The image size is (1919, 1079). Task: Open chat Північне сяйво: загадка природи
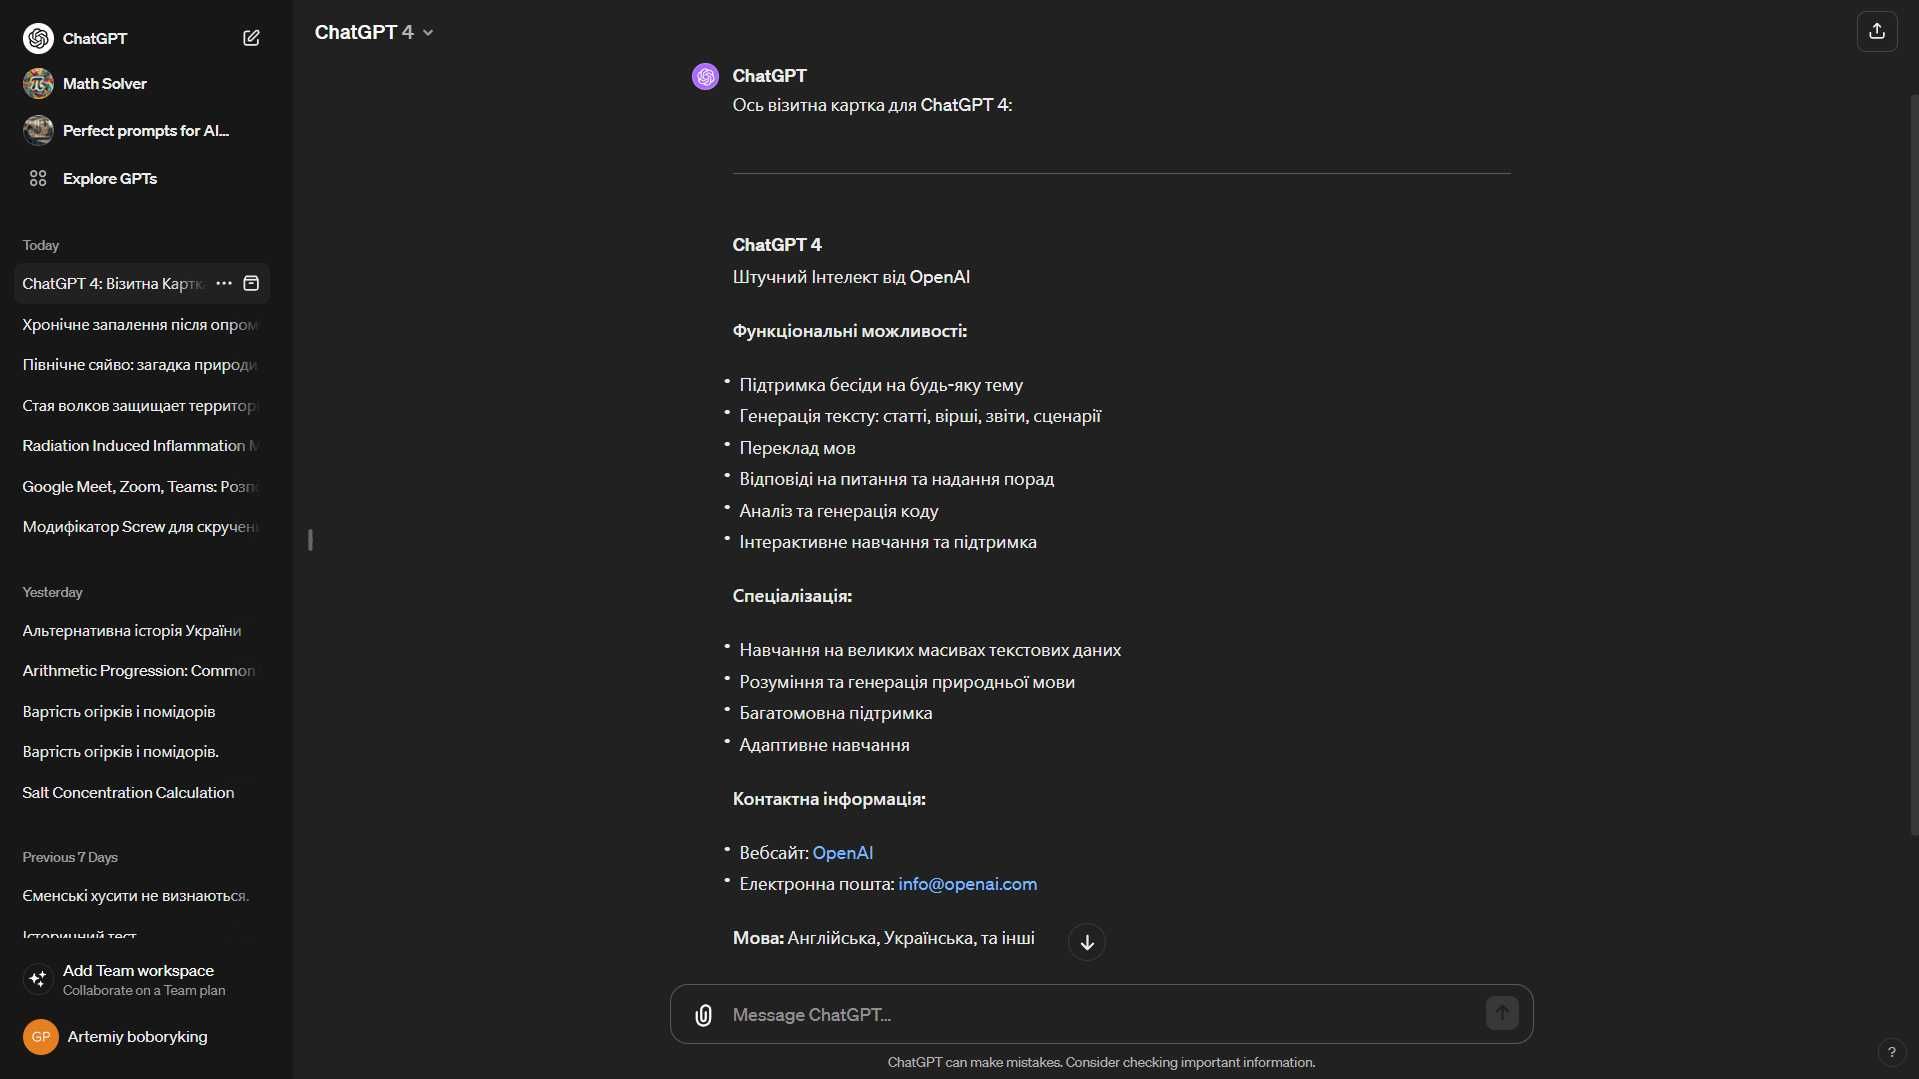click(141, 365)
